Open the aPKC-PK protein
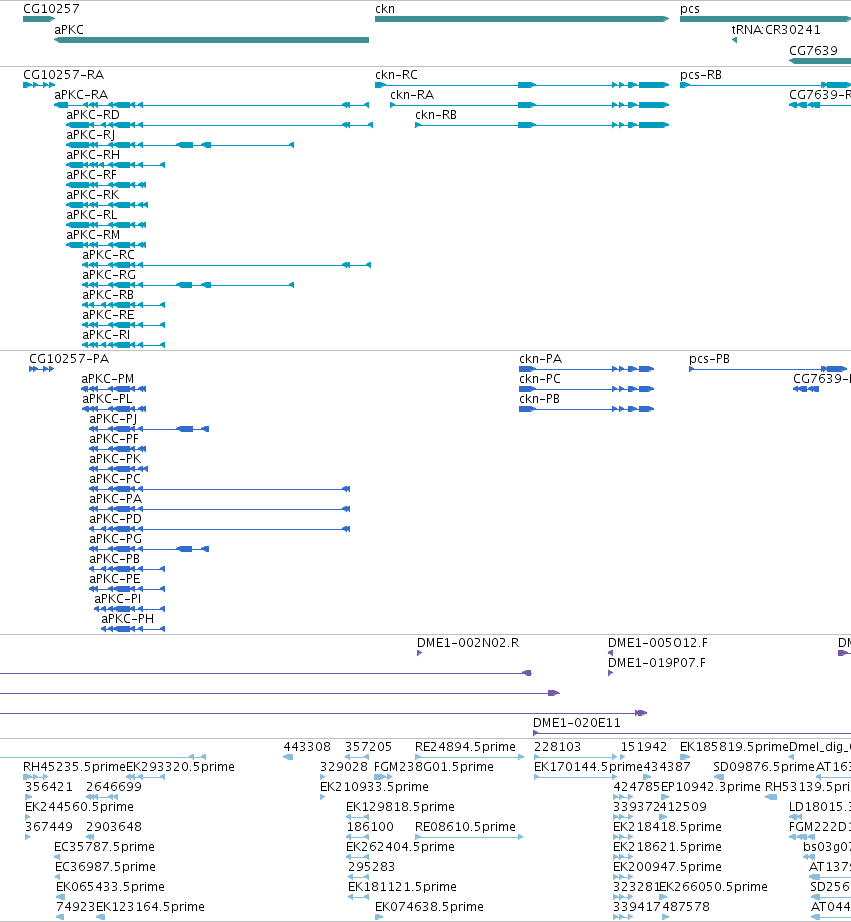 (x=115, y=459)
